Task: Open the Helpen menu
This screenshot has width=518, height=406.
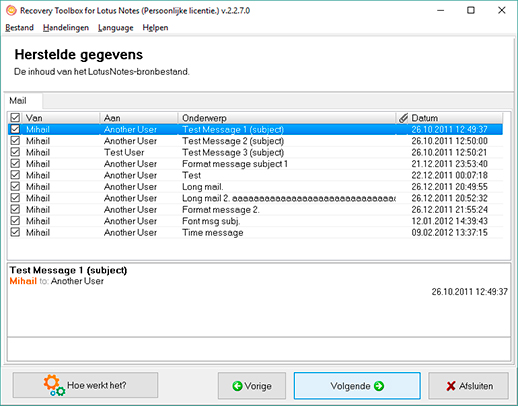Action: (x=155, y=28)
